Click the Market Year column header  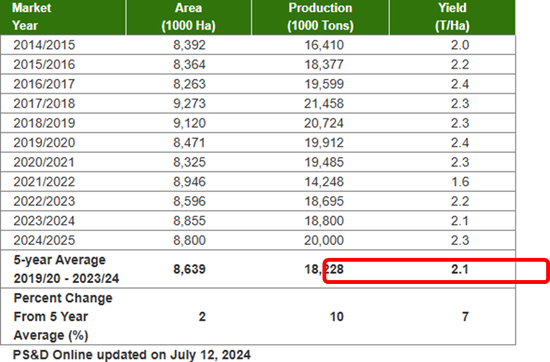[x=32, y=16]
